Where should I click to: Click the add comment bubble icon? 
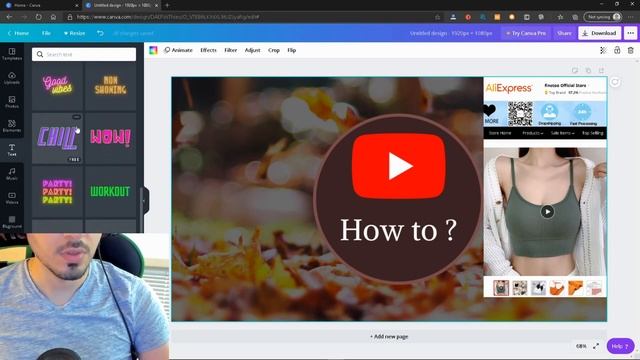tap(615, 82)
